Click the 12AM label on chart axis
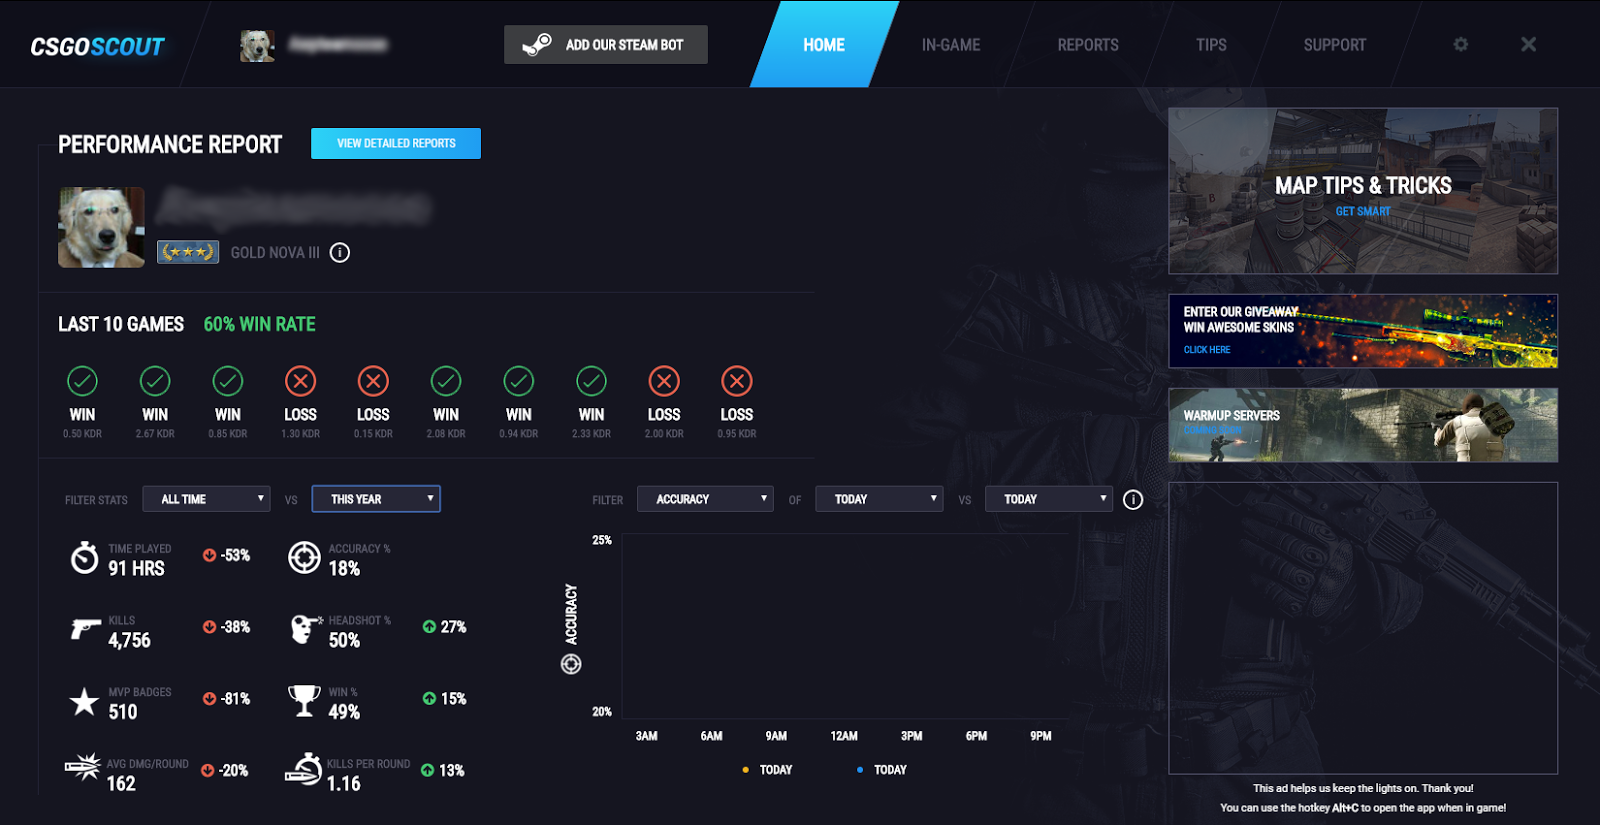 (x=844, y=736)
